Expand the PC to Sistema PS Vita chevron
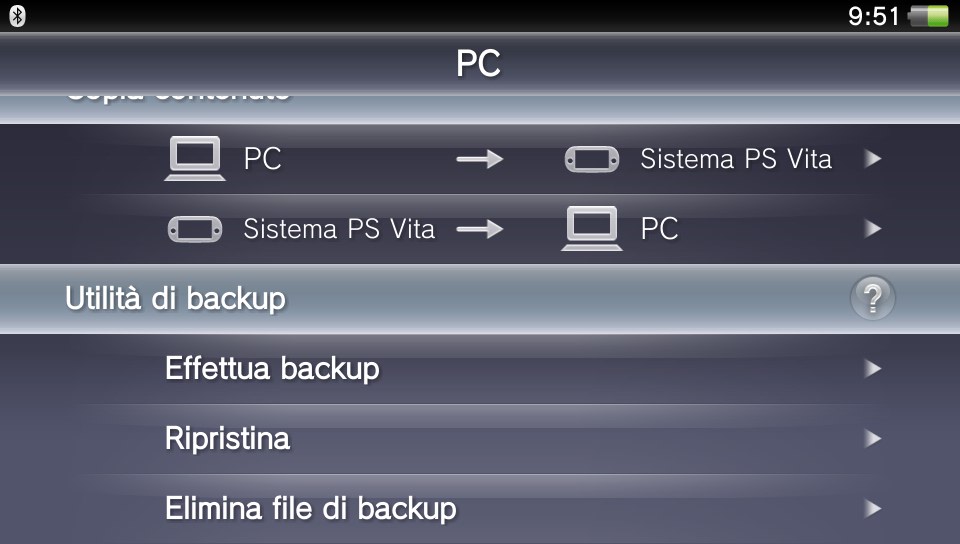Viewport: 960px width, 544px height. click(x=872, y=159)
